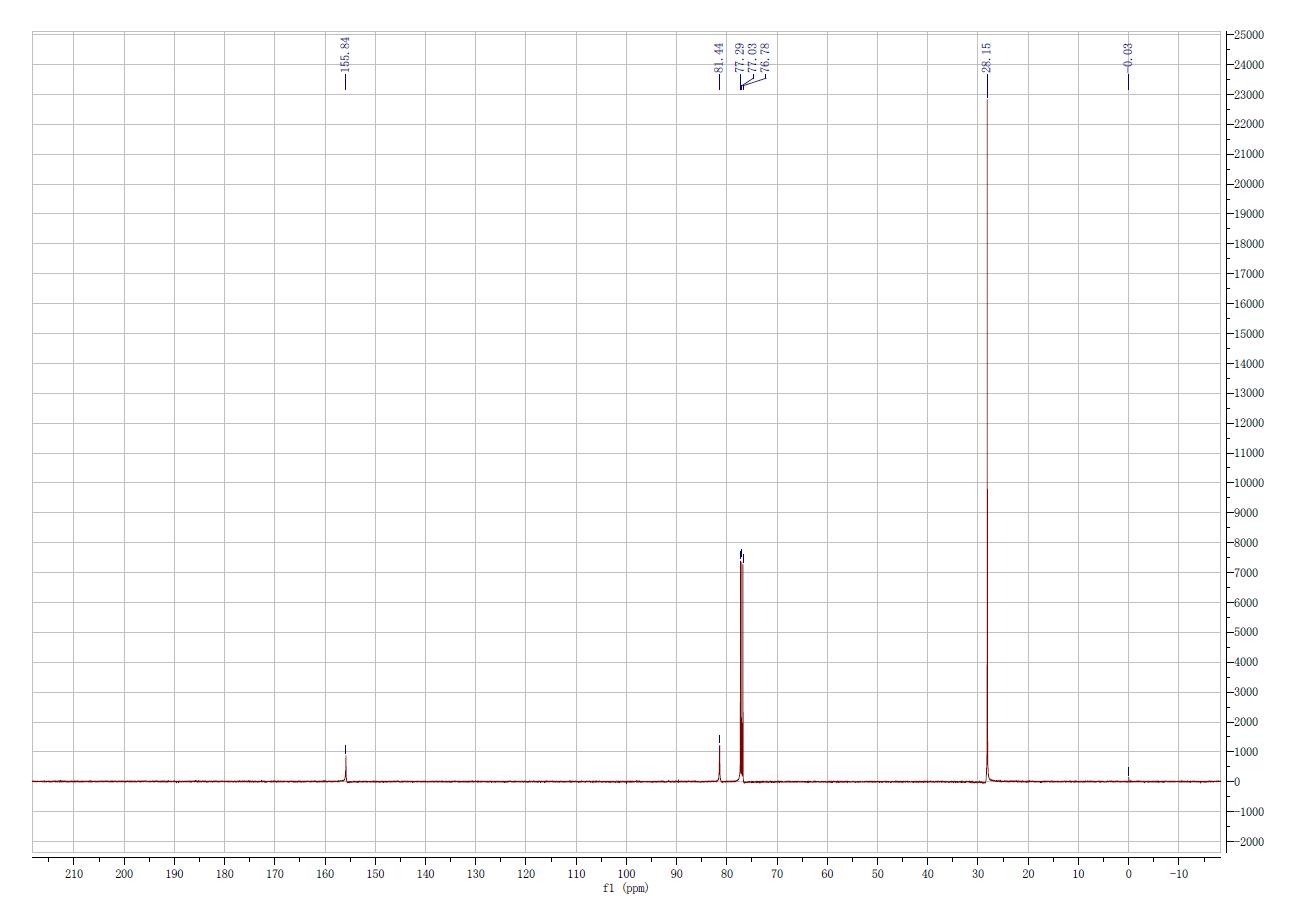1301x908 pixels.
Task: Click the 77.29 peak label
Action: tap(739, 58)
